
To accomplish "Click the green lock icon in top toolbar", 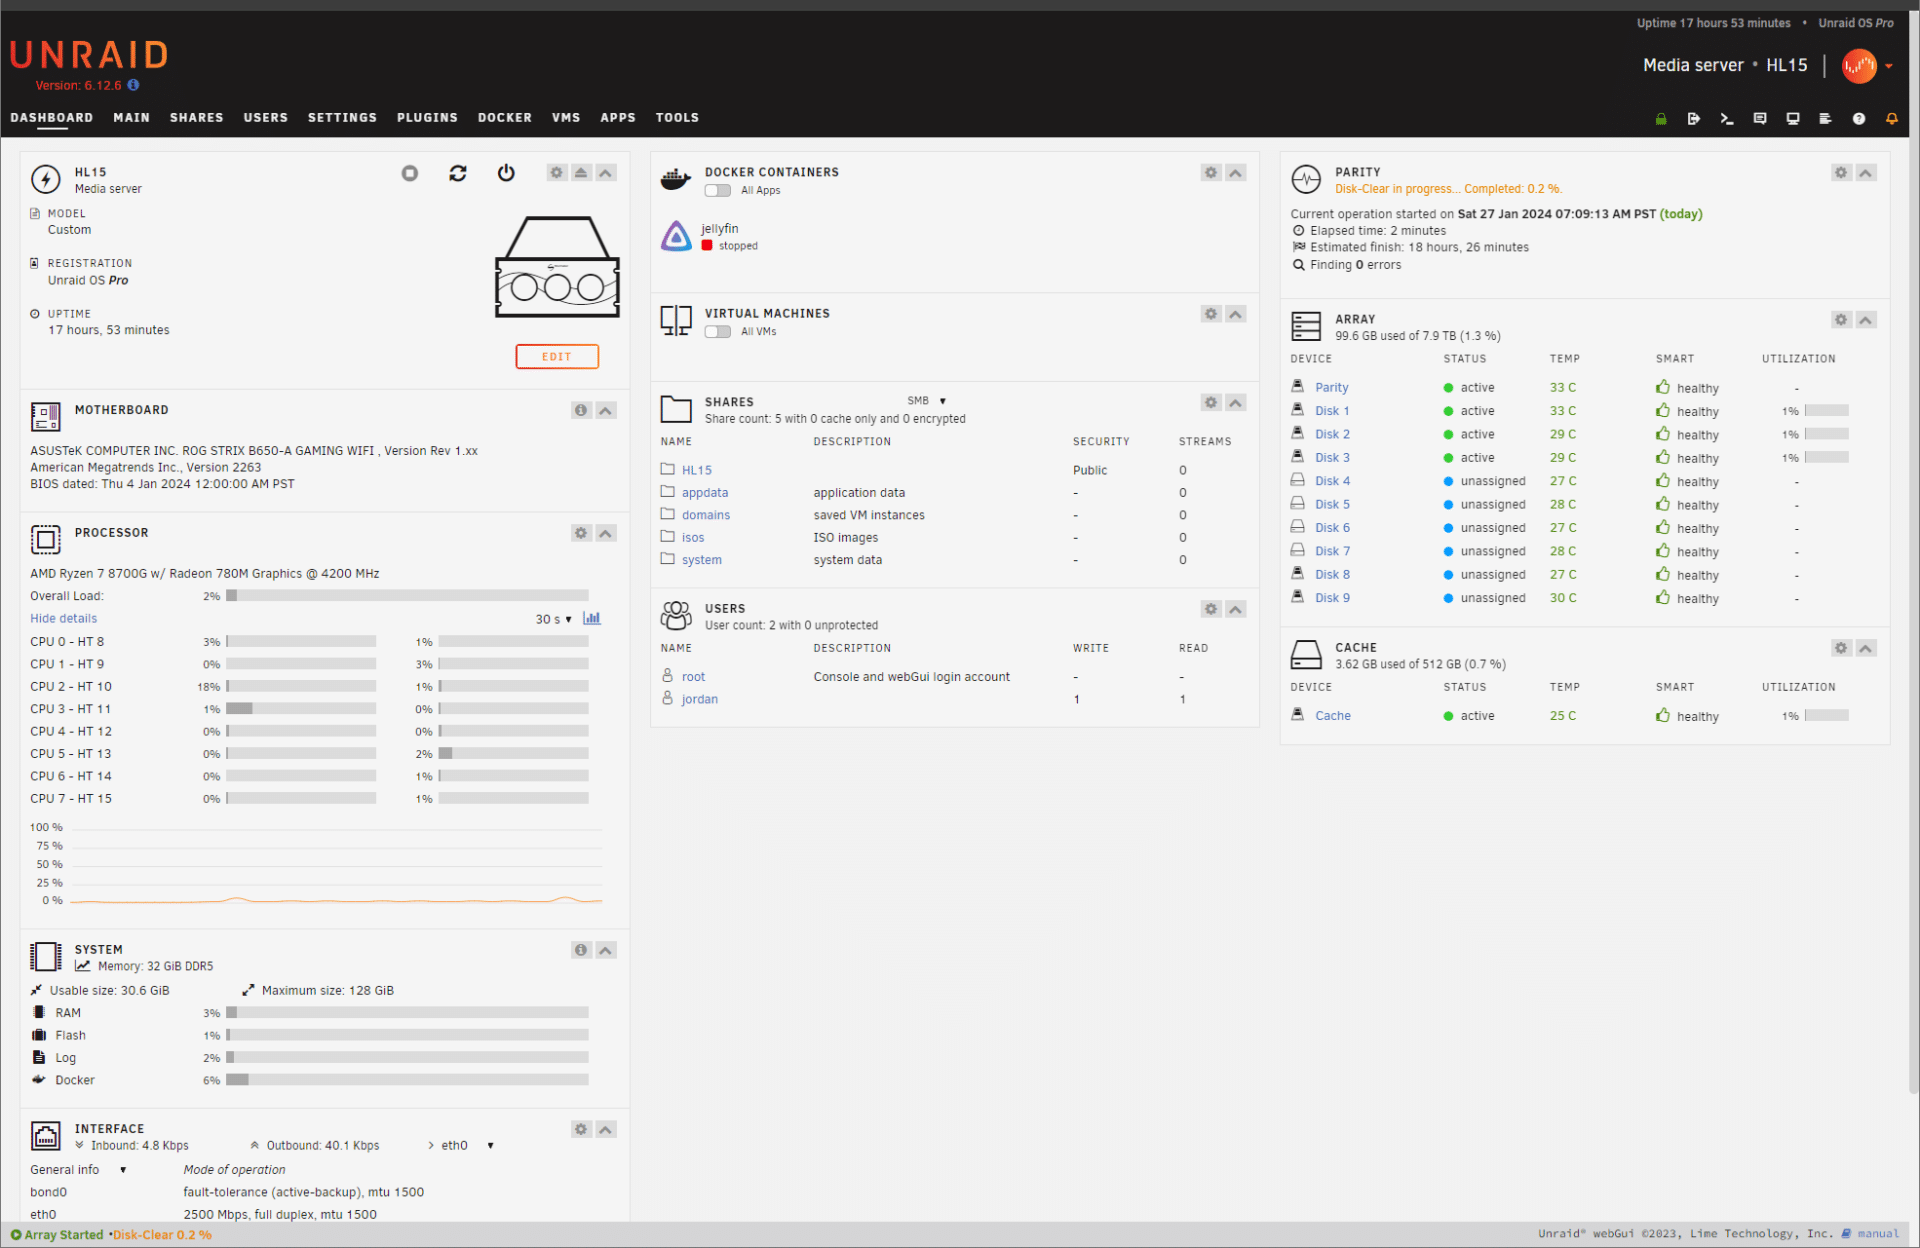I will pyautogui.click(x=1661, y=119).
